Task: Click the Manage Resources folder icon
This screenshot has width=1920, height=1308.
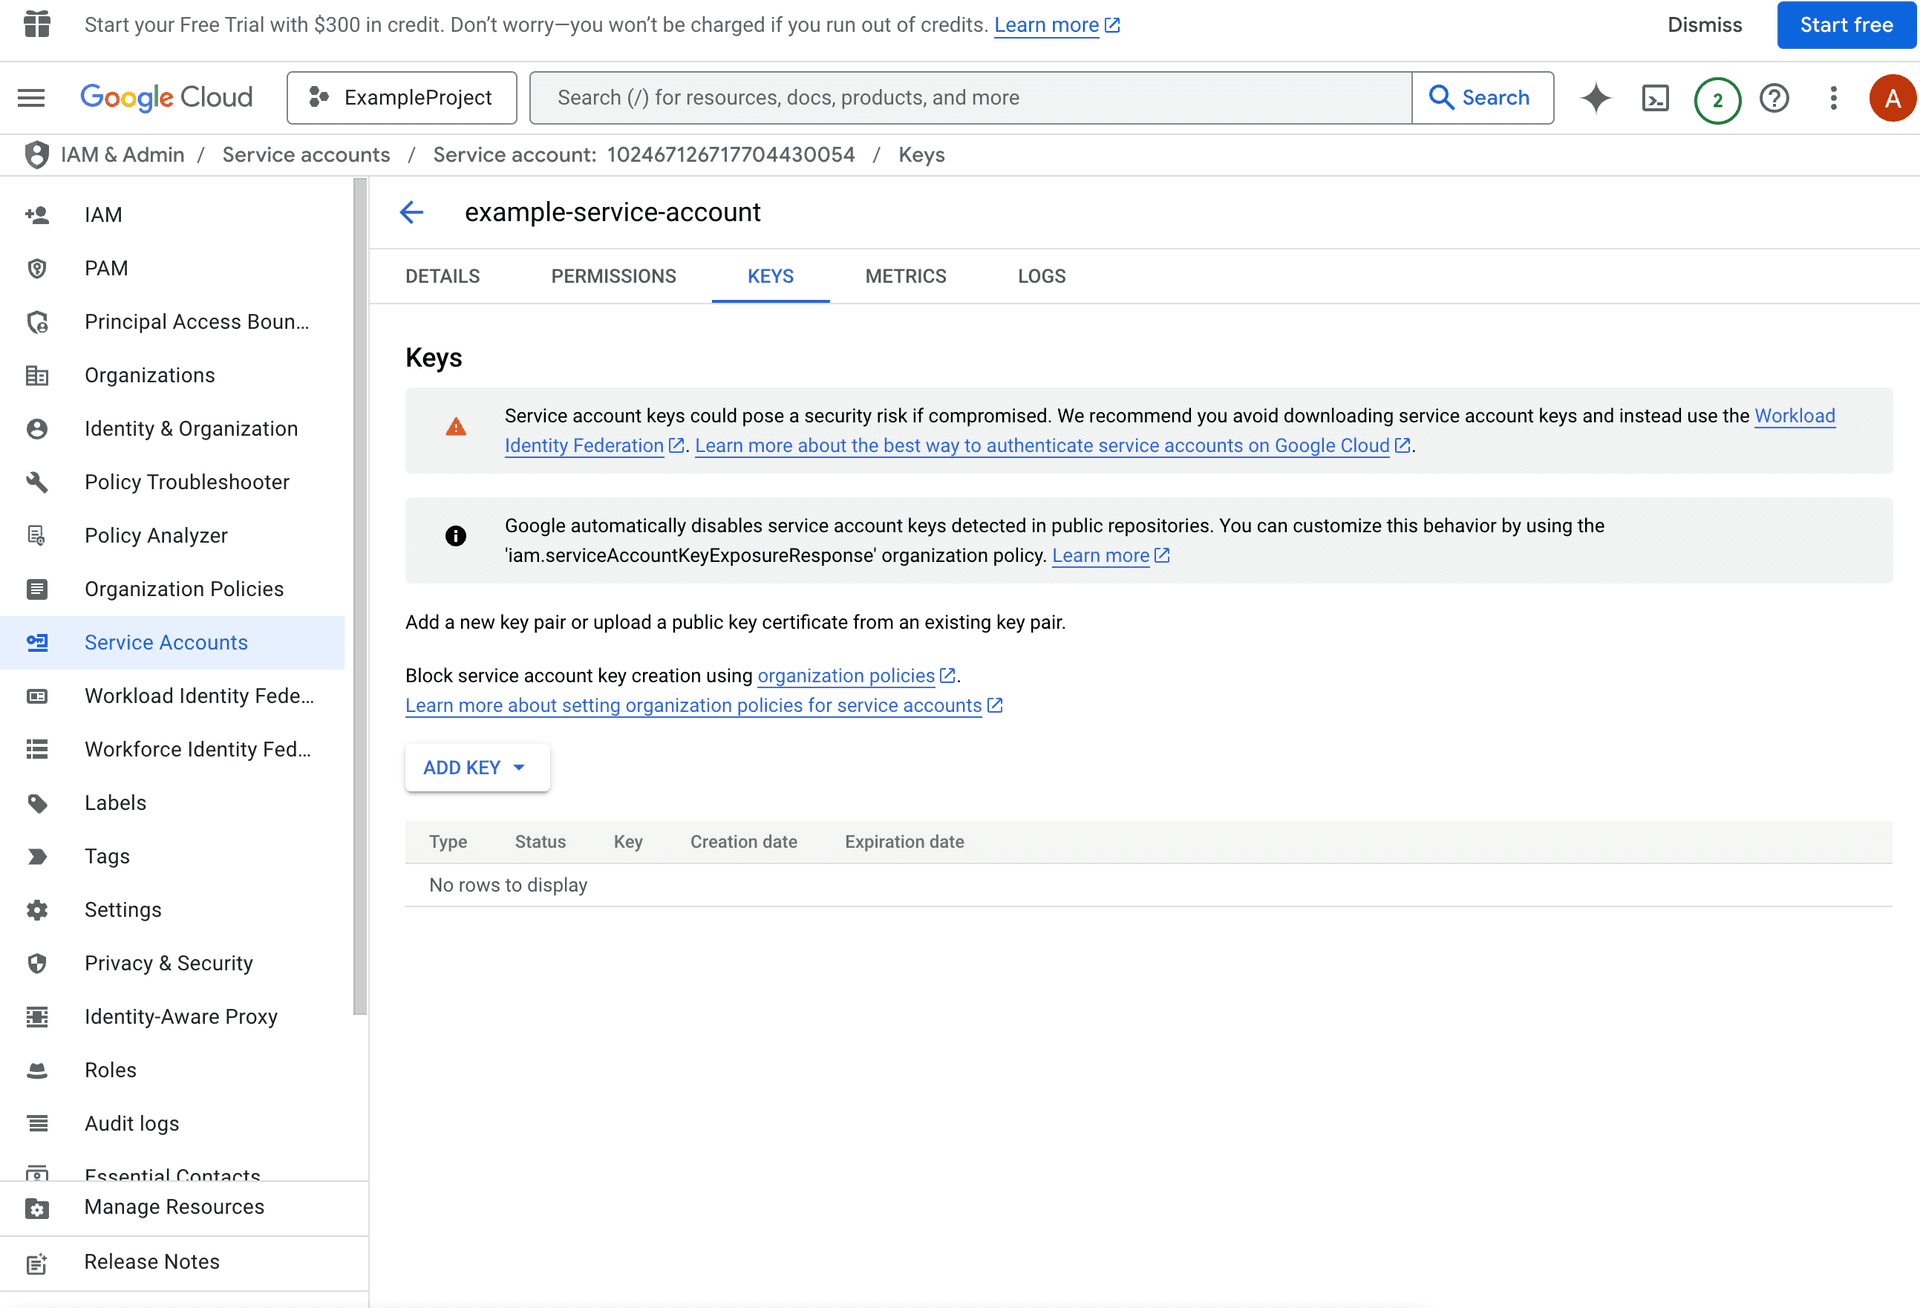Action: 37,1208
